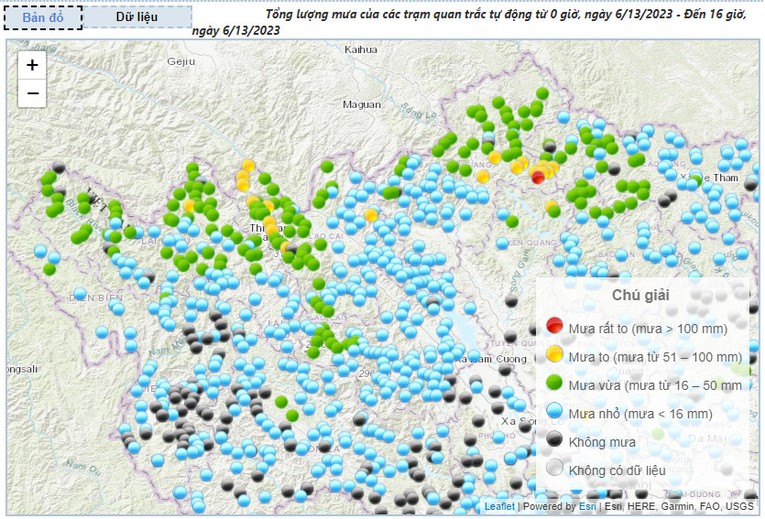Screen dimensions: 765x519
Task: Zoom out on the rainfall map
Action: coord(32,94)
